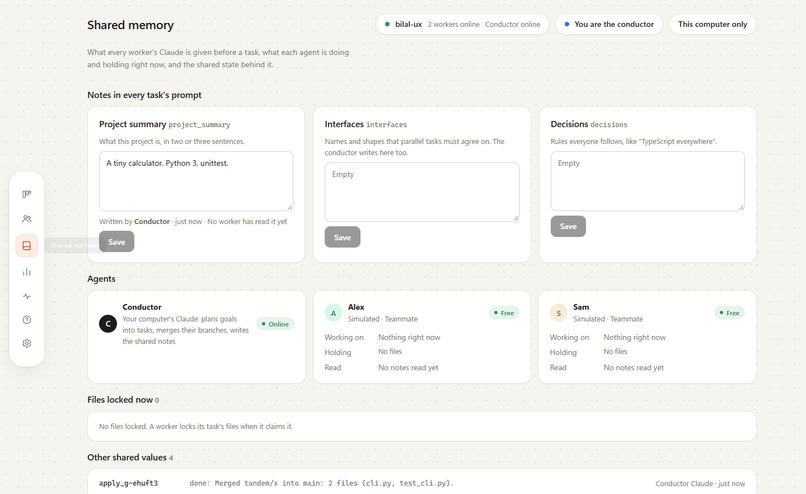Click the 'Files locked now' heading
The image size is (806, 494).
pos(120,400)
